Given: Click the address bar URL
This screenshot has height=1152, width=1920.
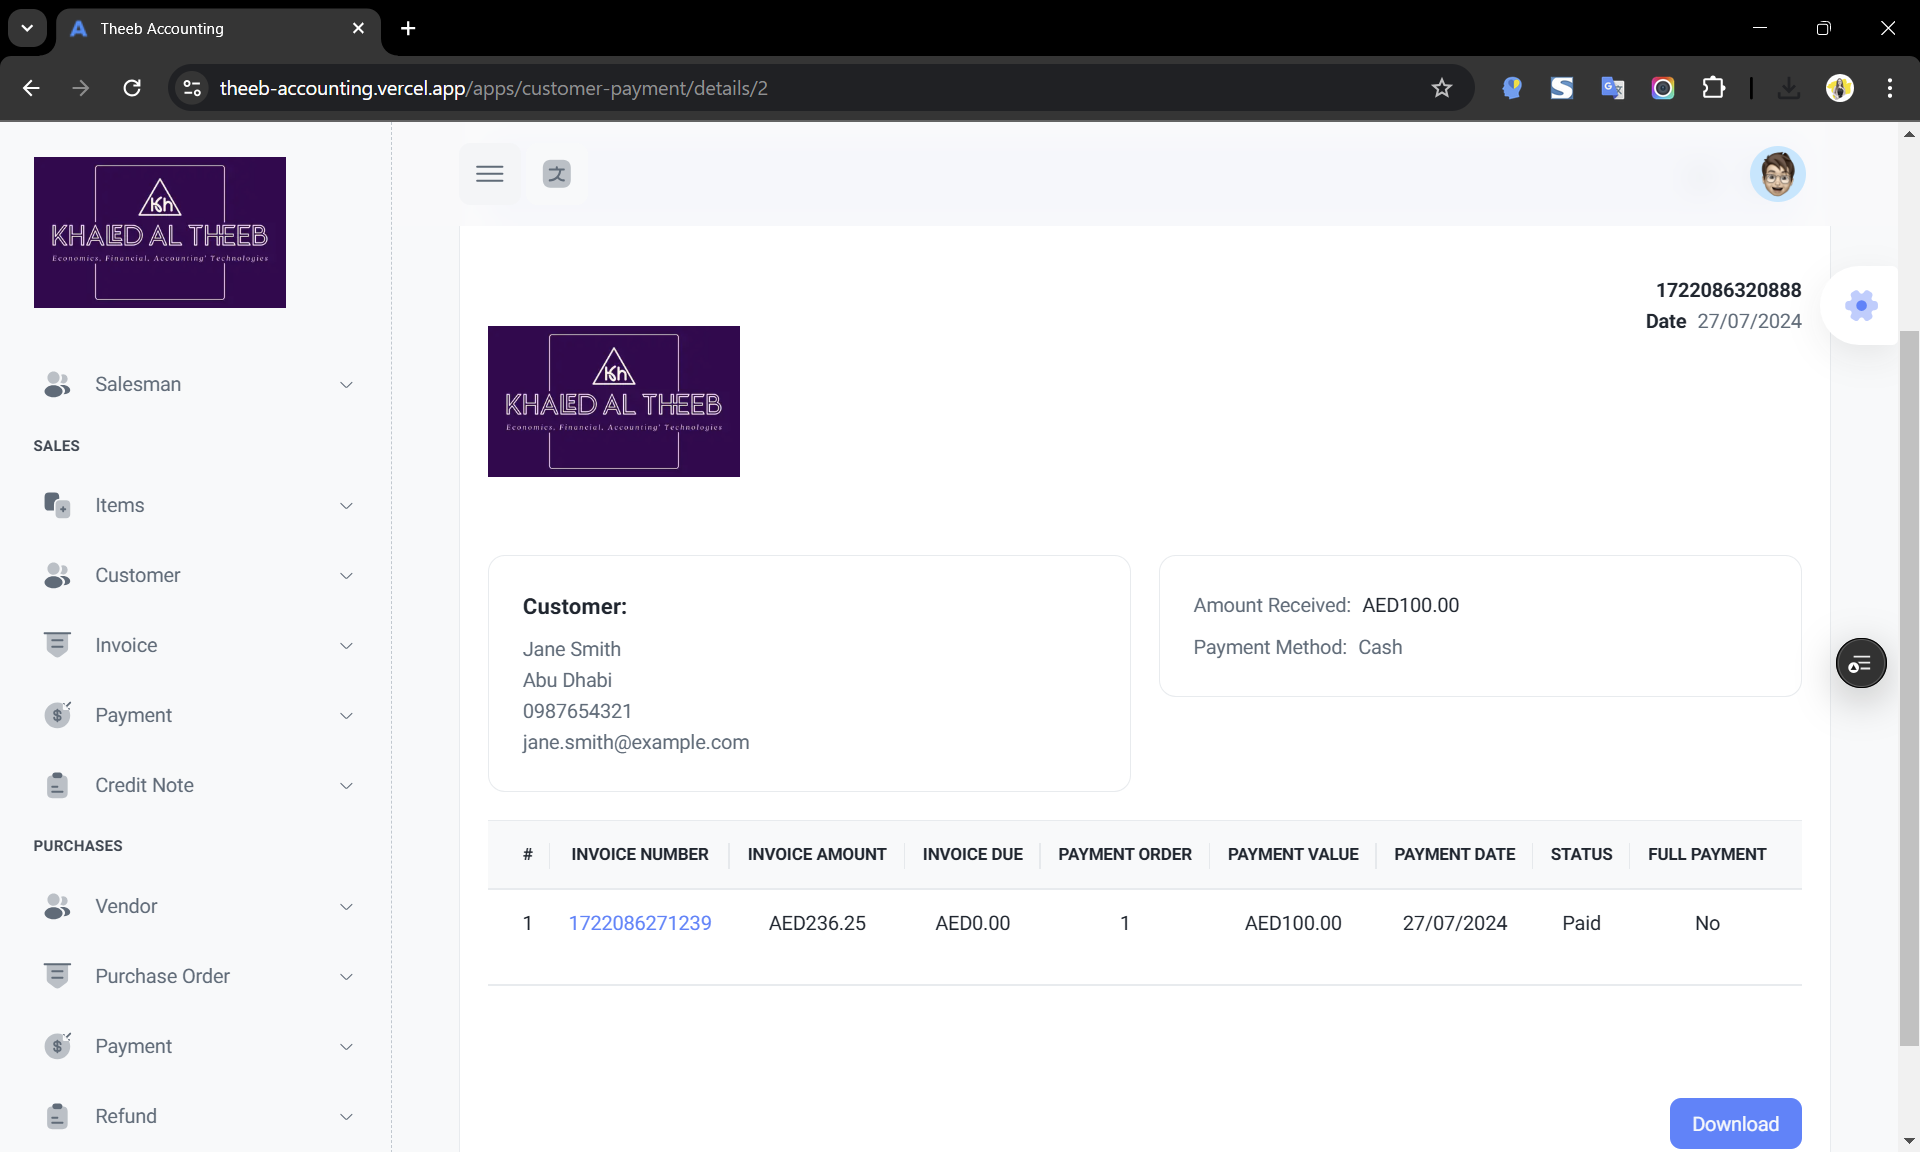Looking at the screenshot, I should (493, 88).
